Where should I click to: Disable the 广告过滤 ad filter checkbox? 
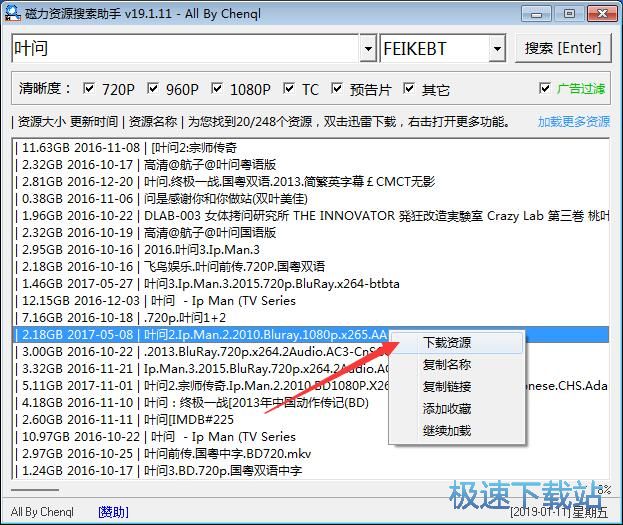click(x=545, y=89)
